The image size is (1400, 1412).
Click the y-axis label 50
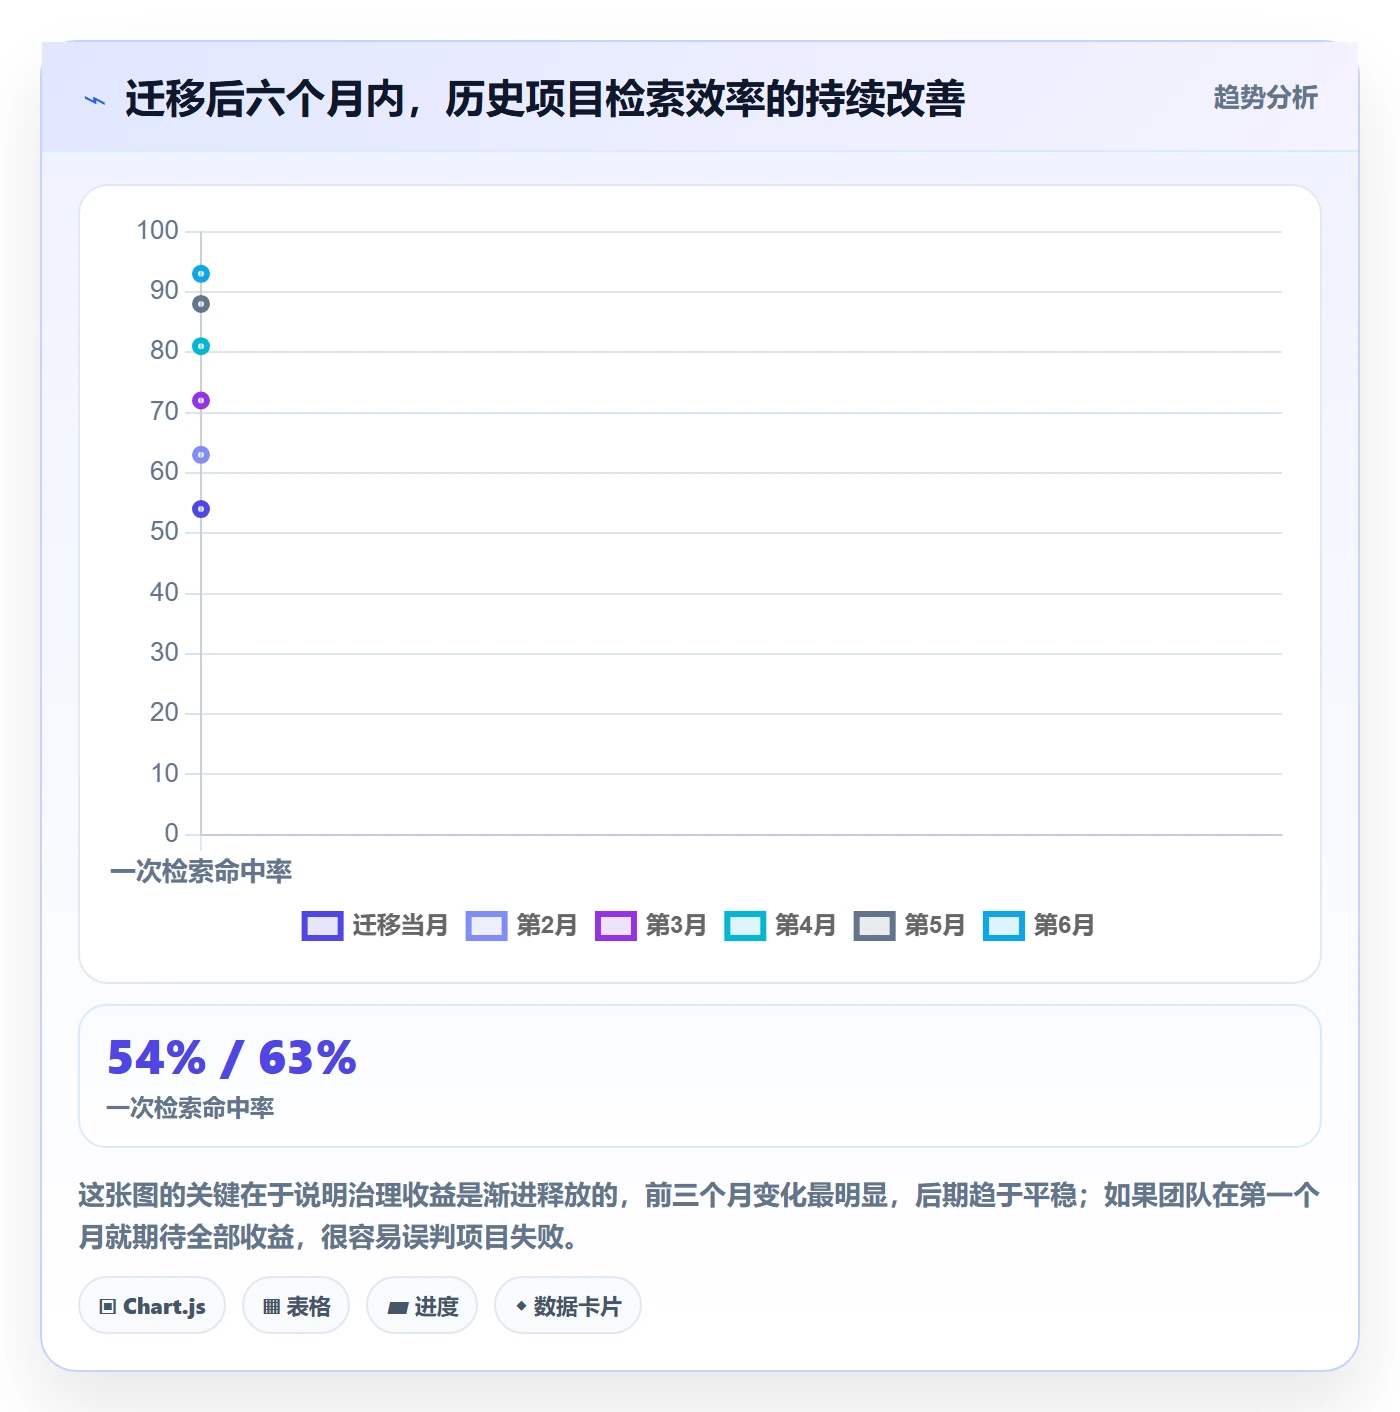[164, 531]
